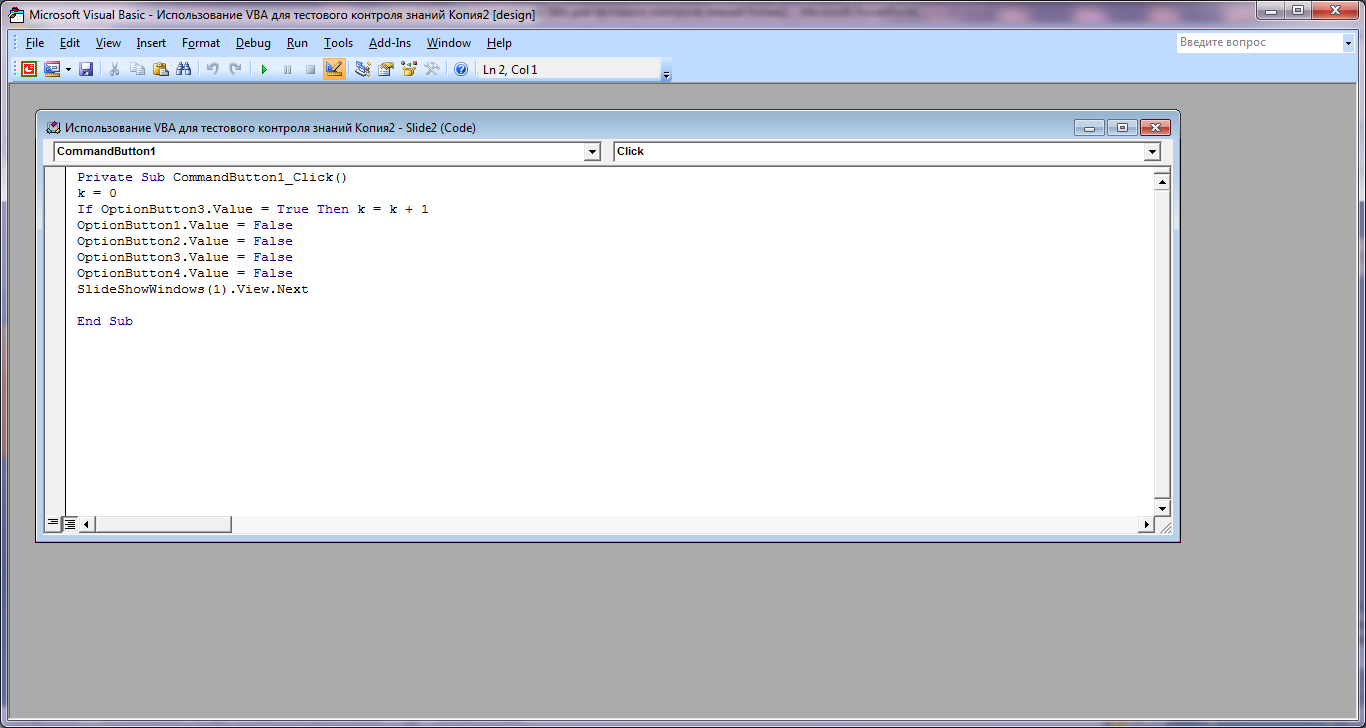Open the Edit menu
This screenshot has width=1366, height=728.
click(x=70, y=43)
